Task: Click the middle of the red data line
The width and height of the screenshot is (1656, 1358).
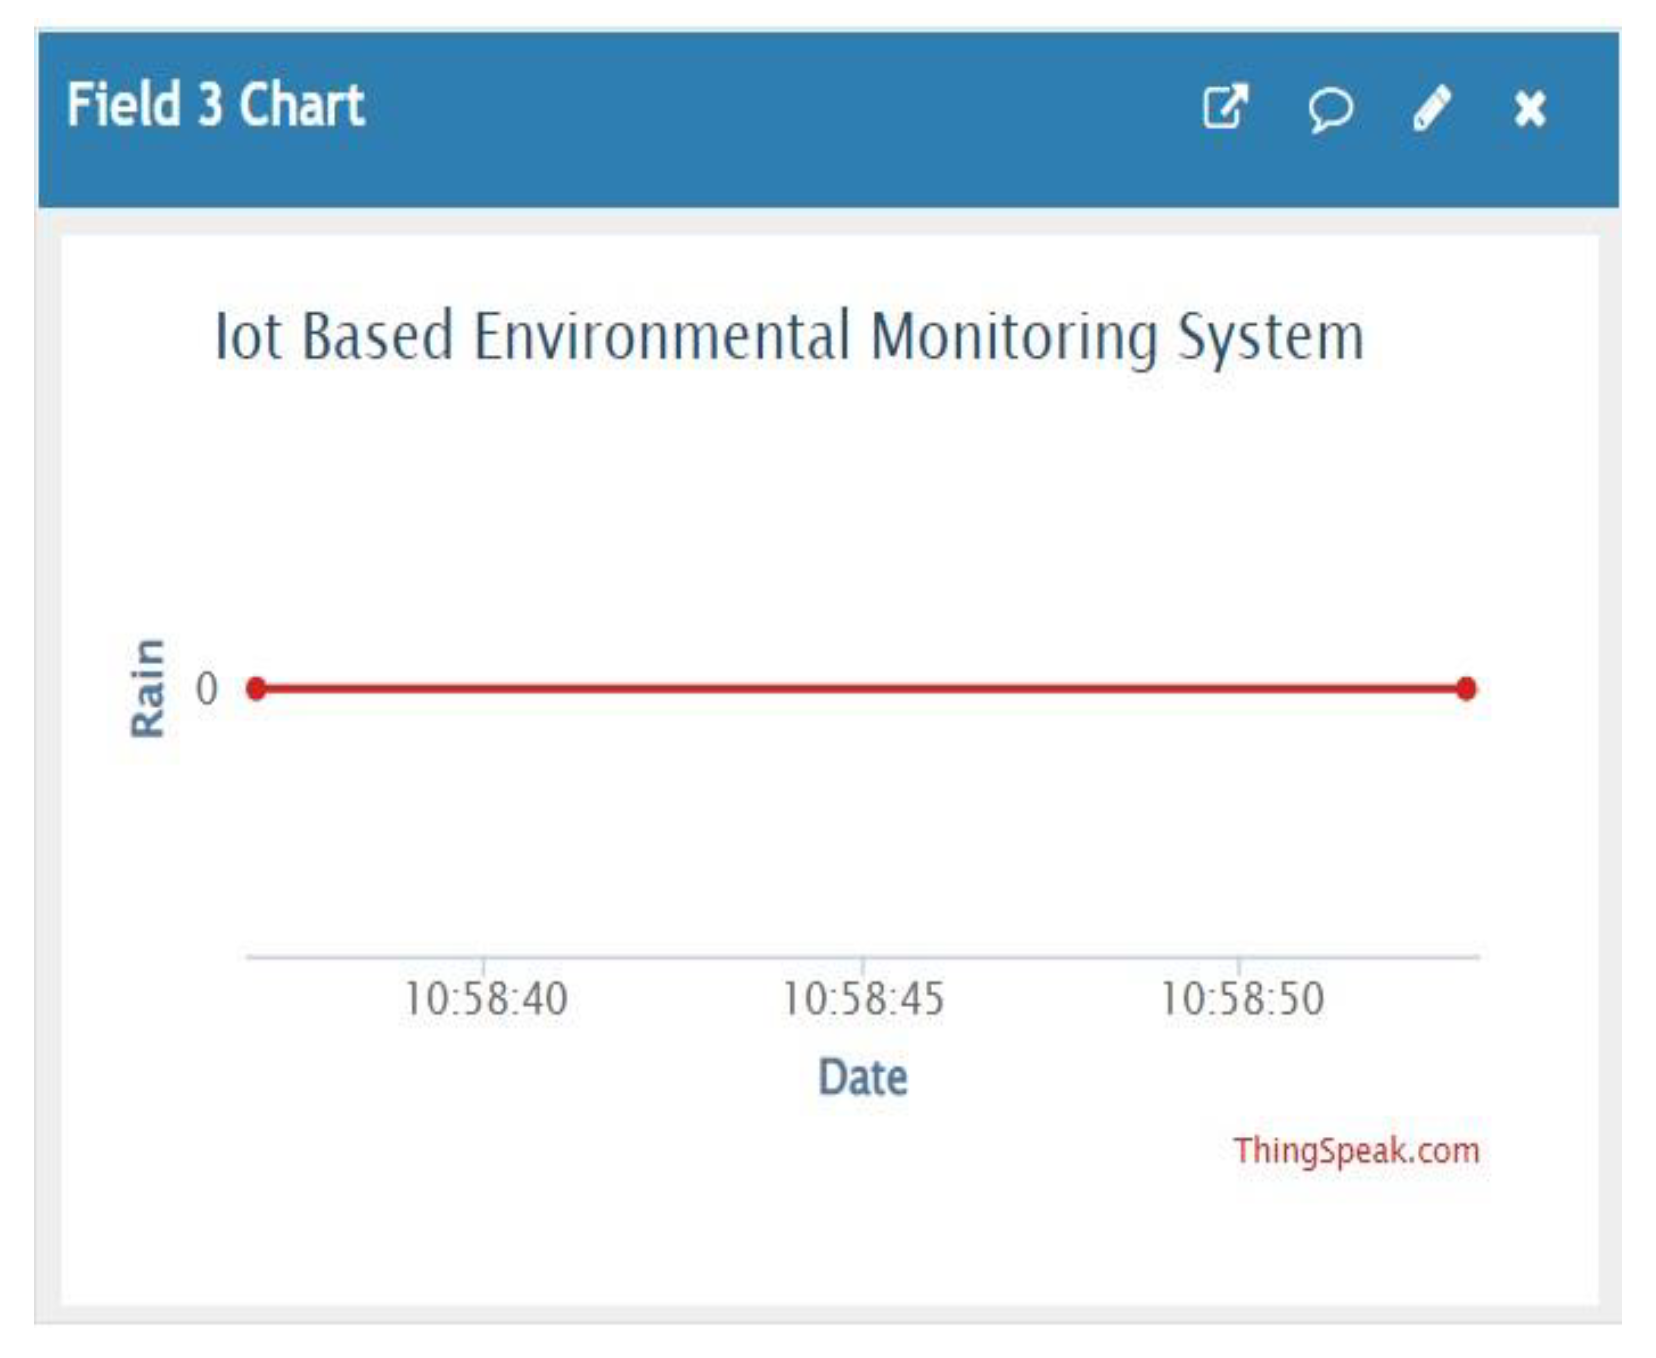Action: tap(860, 688)
